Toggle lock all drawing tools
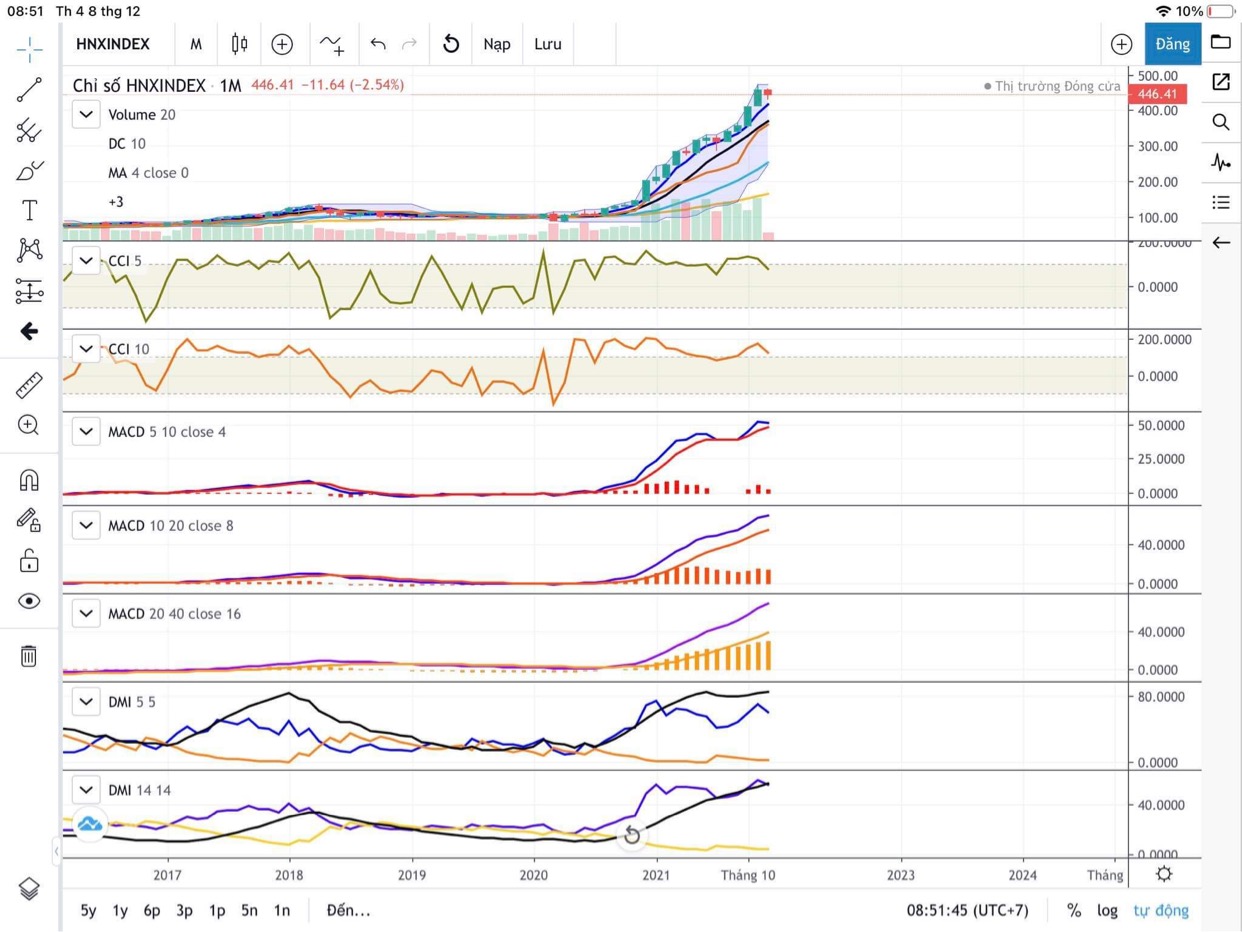 29,560
